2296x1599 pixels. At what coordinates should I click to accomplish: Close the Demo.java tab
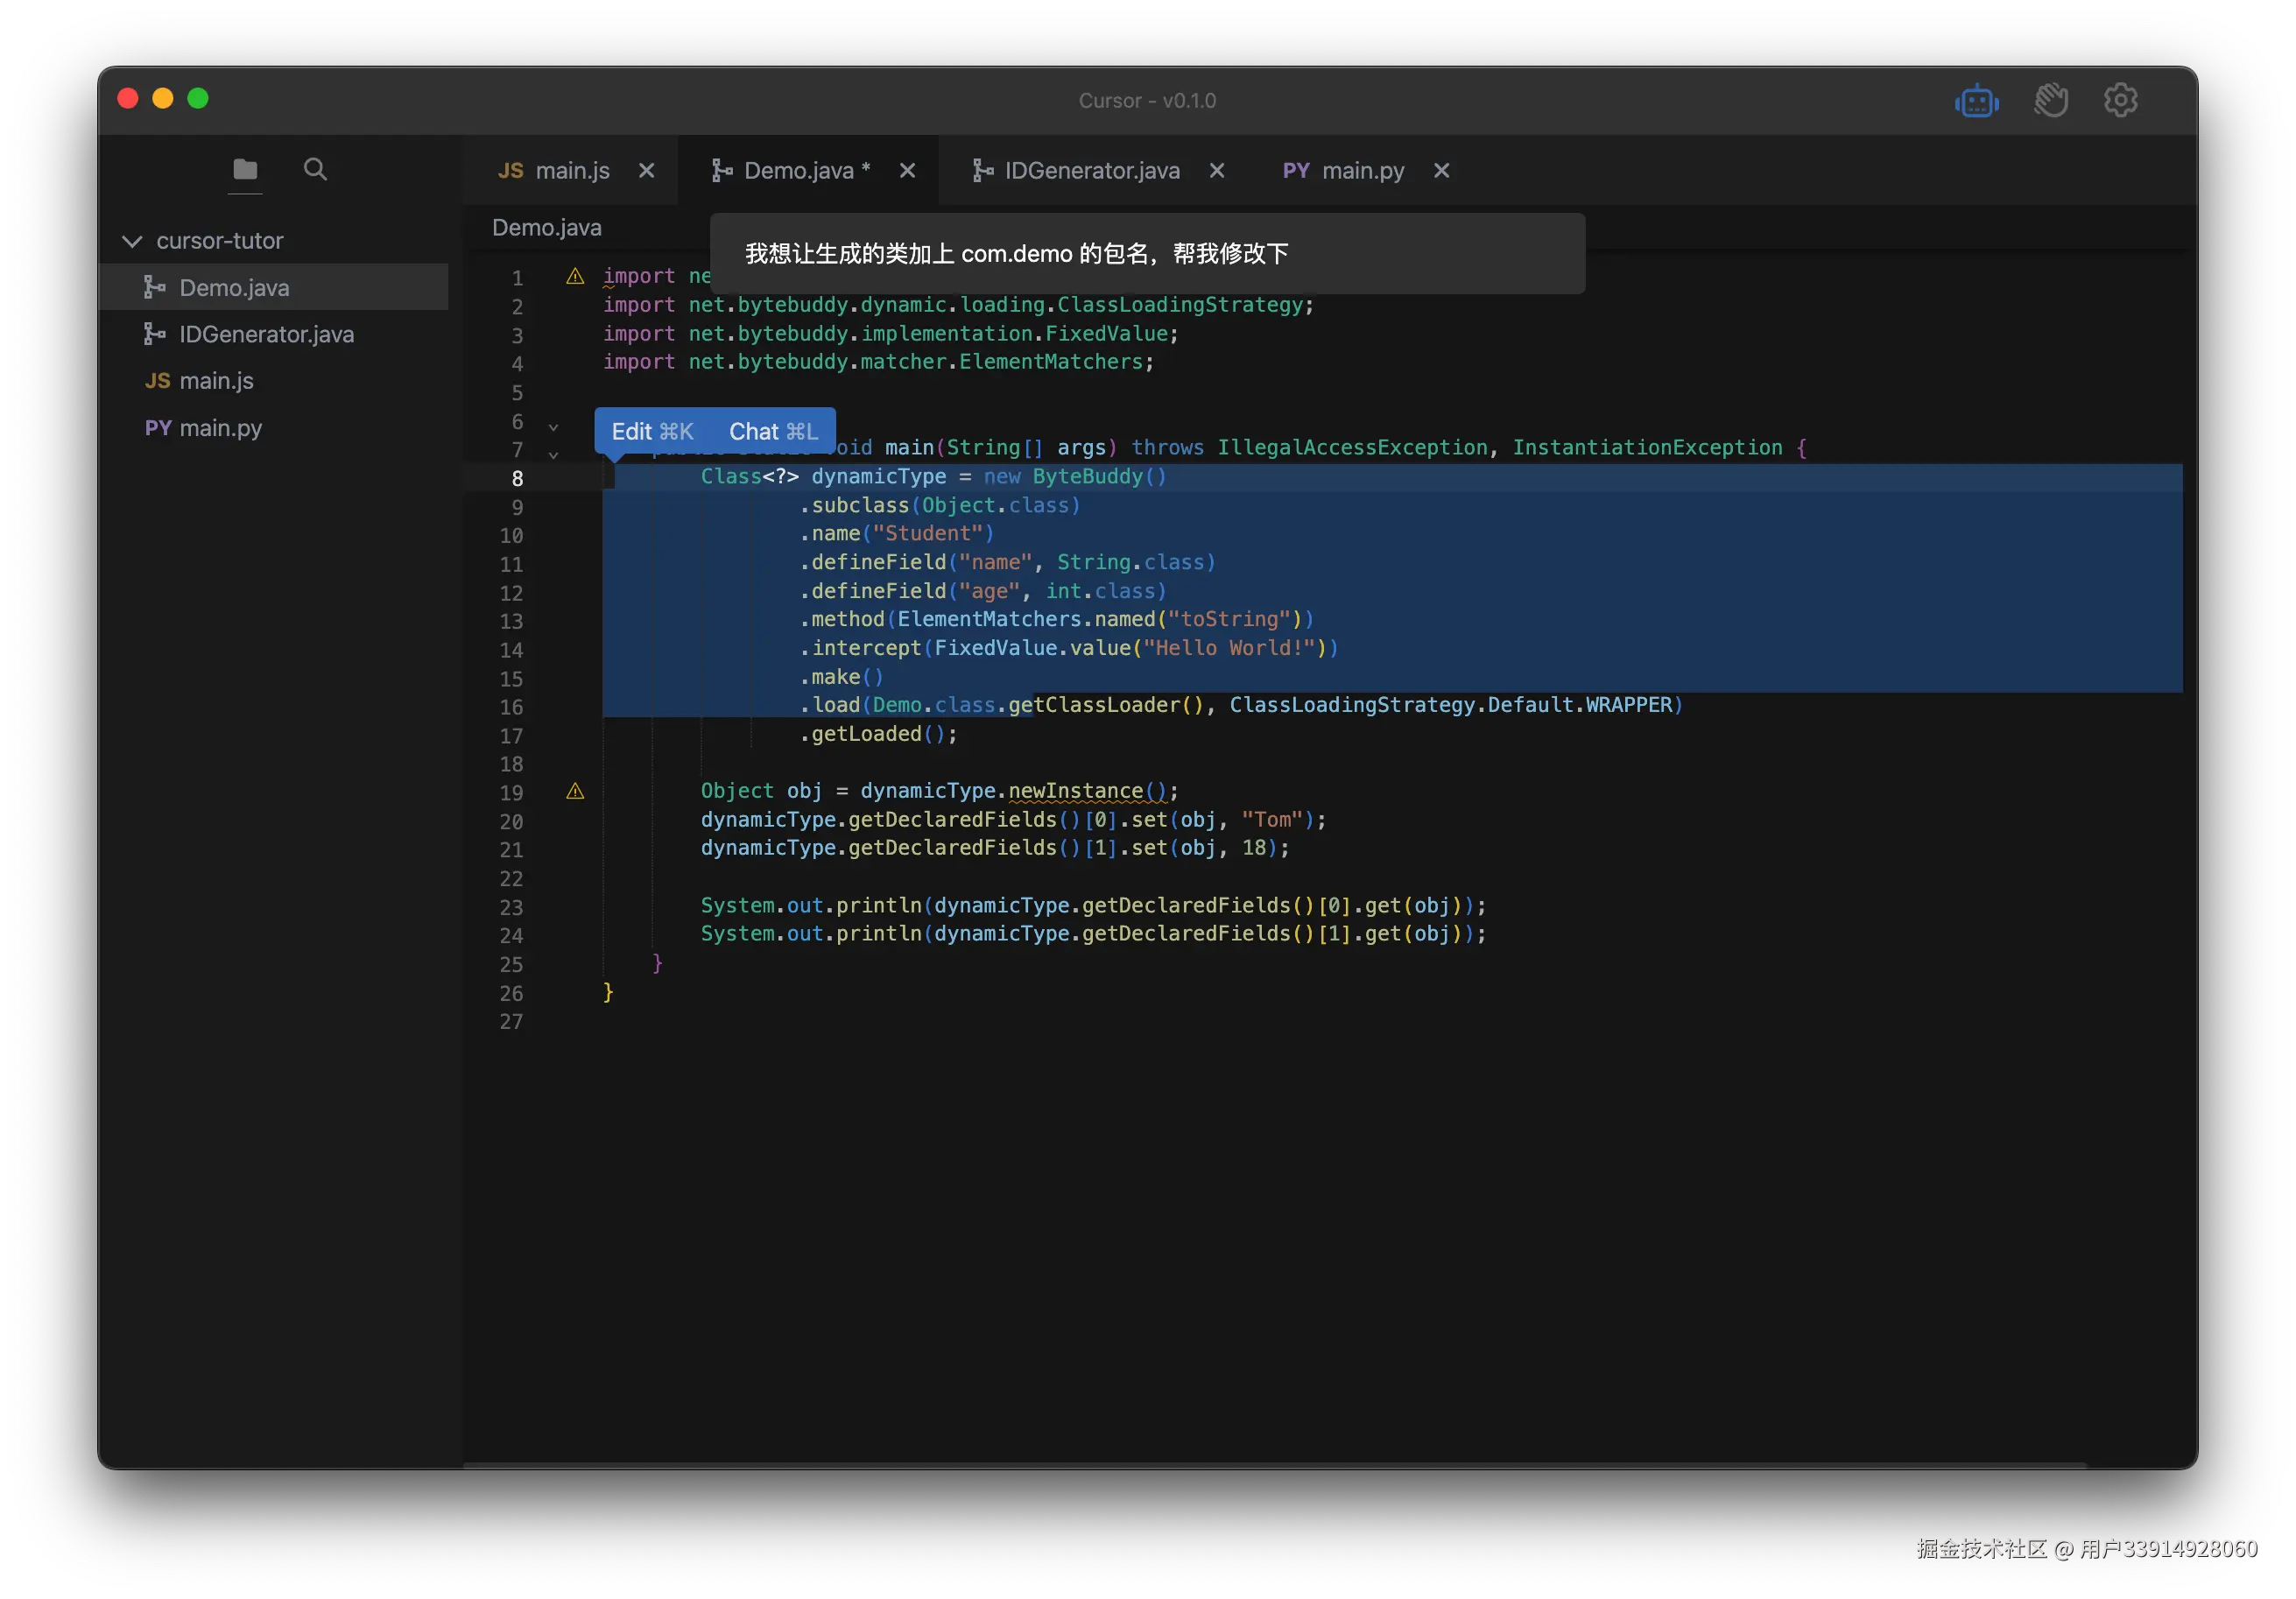(907, 171)
